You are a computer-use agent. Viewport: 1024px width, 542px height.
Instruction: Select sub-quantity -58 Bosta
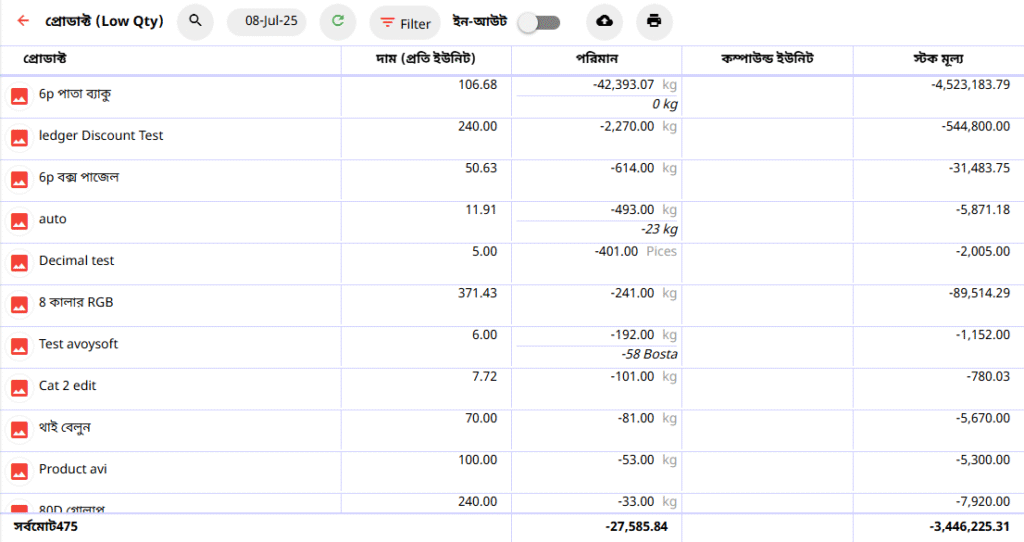pos(649,355)
